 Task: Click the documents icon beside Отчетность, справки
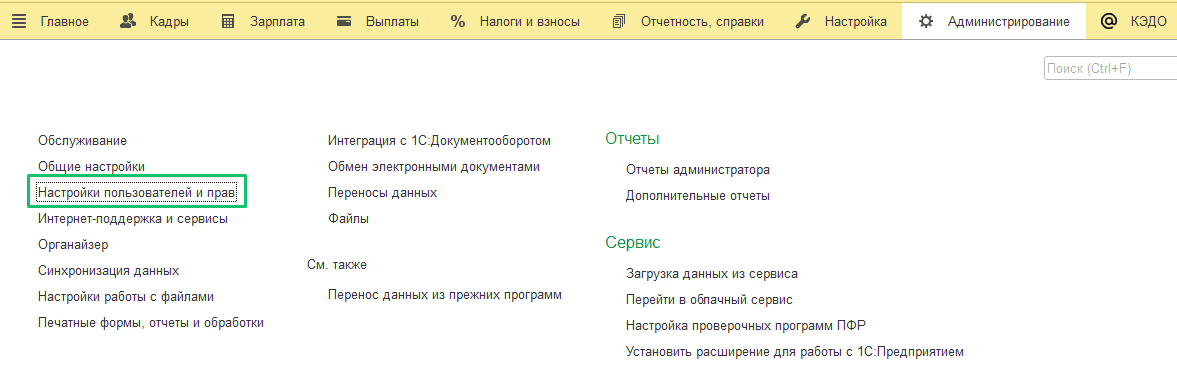tap(619, 22)
